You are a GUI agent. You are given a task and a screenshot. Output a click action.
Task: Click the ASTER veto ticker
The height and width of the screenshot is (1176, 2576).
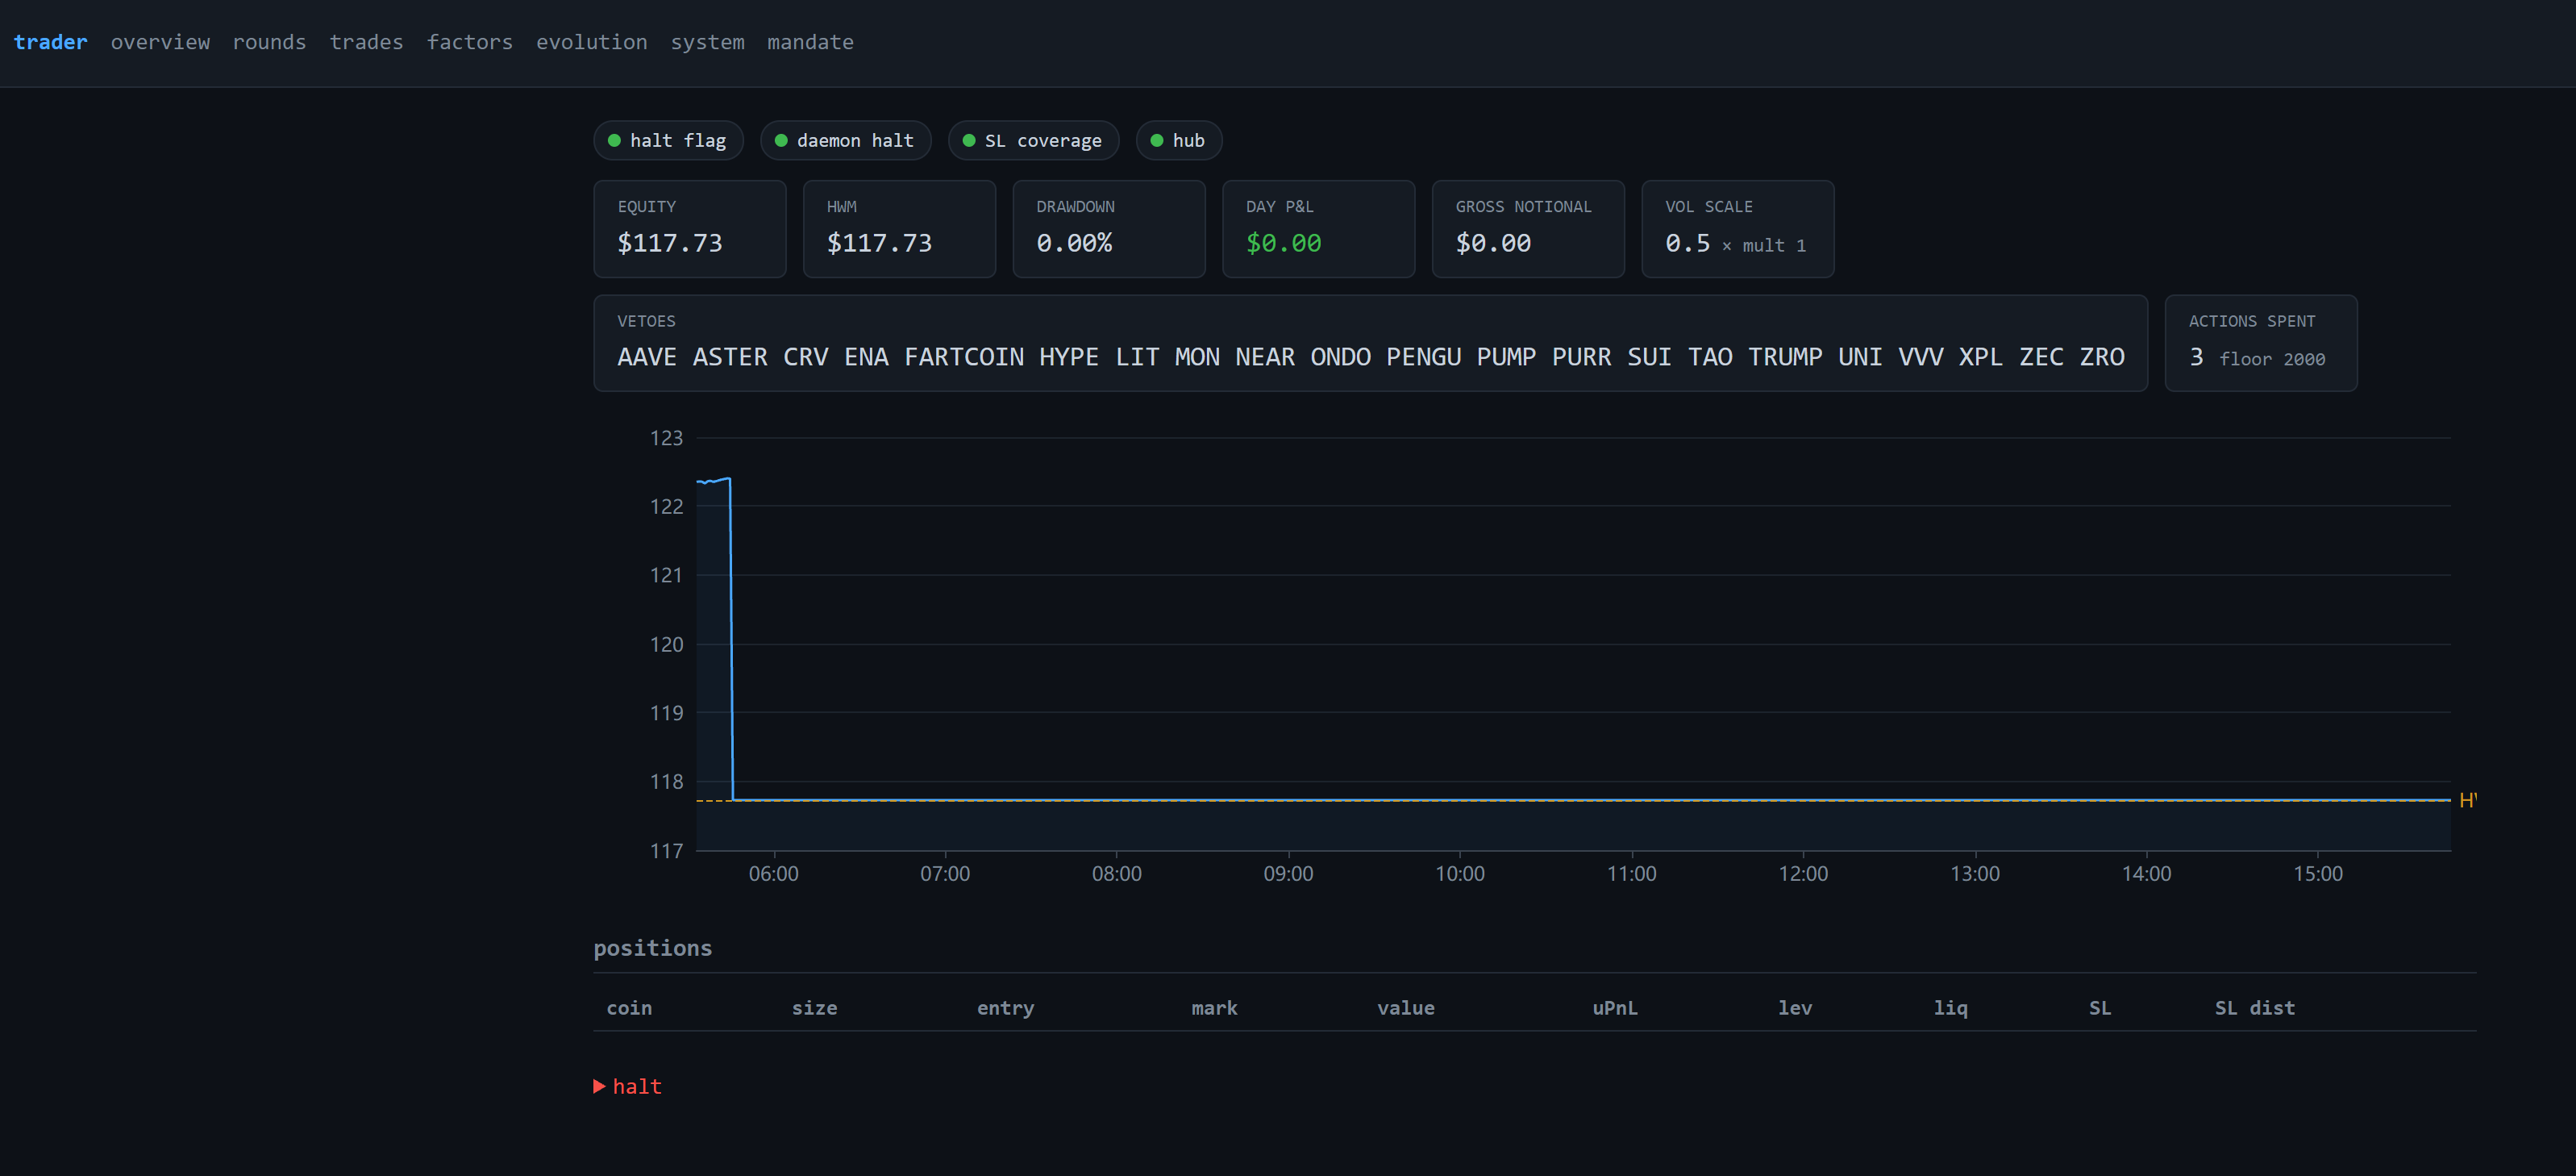click(730, 357)
